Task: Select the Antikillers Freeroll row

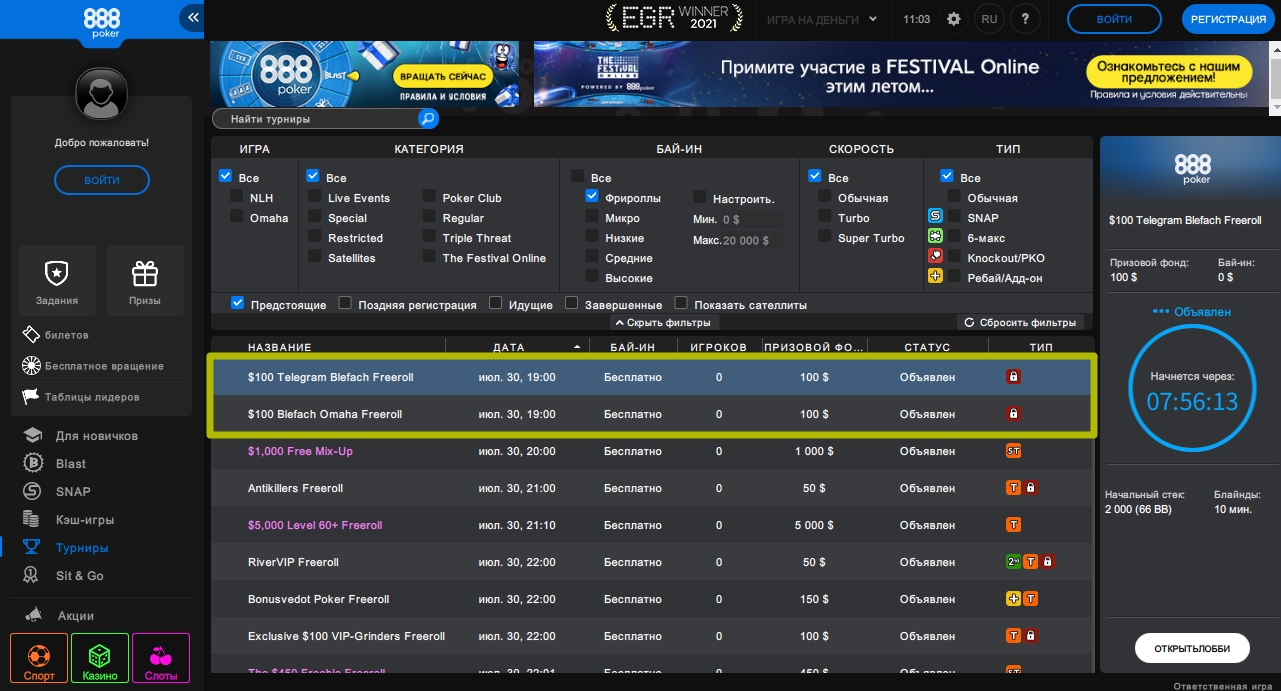Action: click(x=651, y=488)
